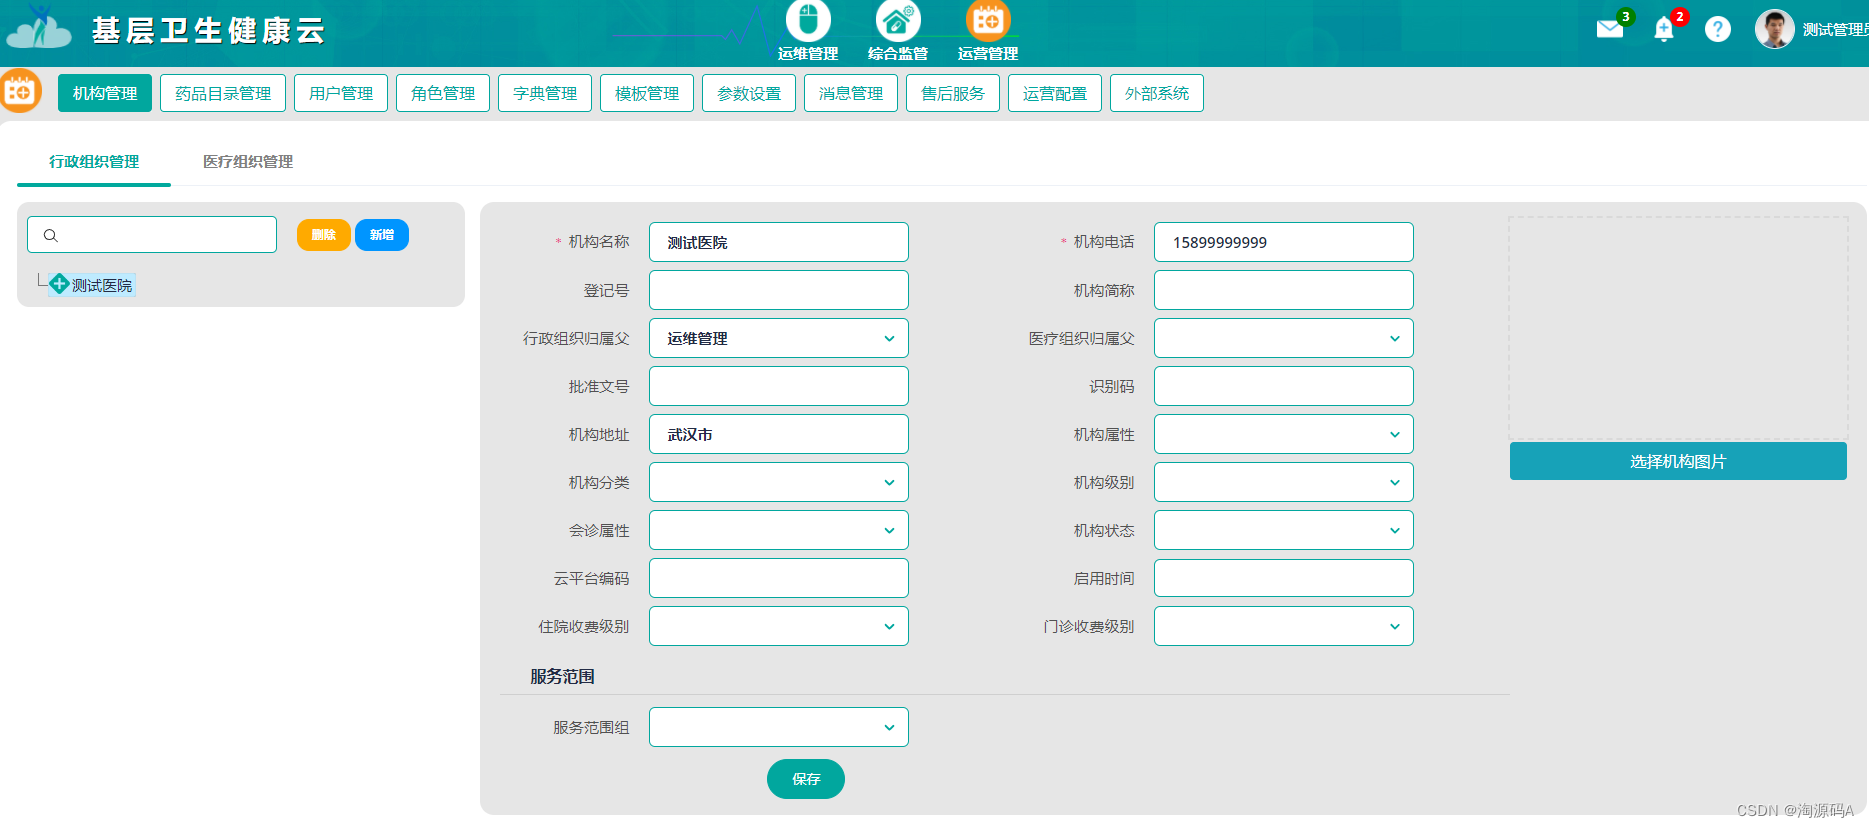This screenshot has height=828, width=1869.
Task: Expand the 会诊属性 dropdown
Action: tap(779, 530)
